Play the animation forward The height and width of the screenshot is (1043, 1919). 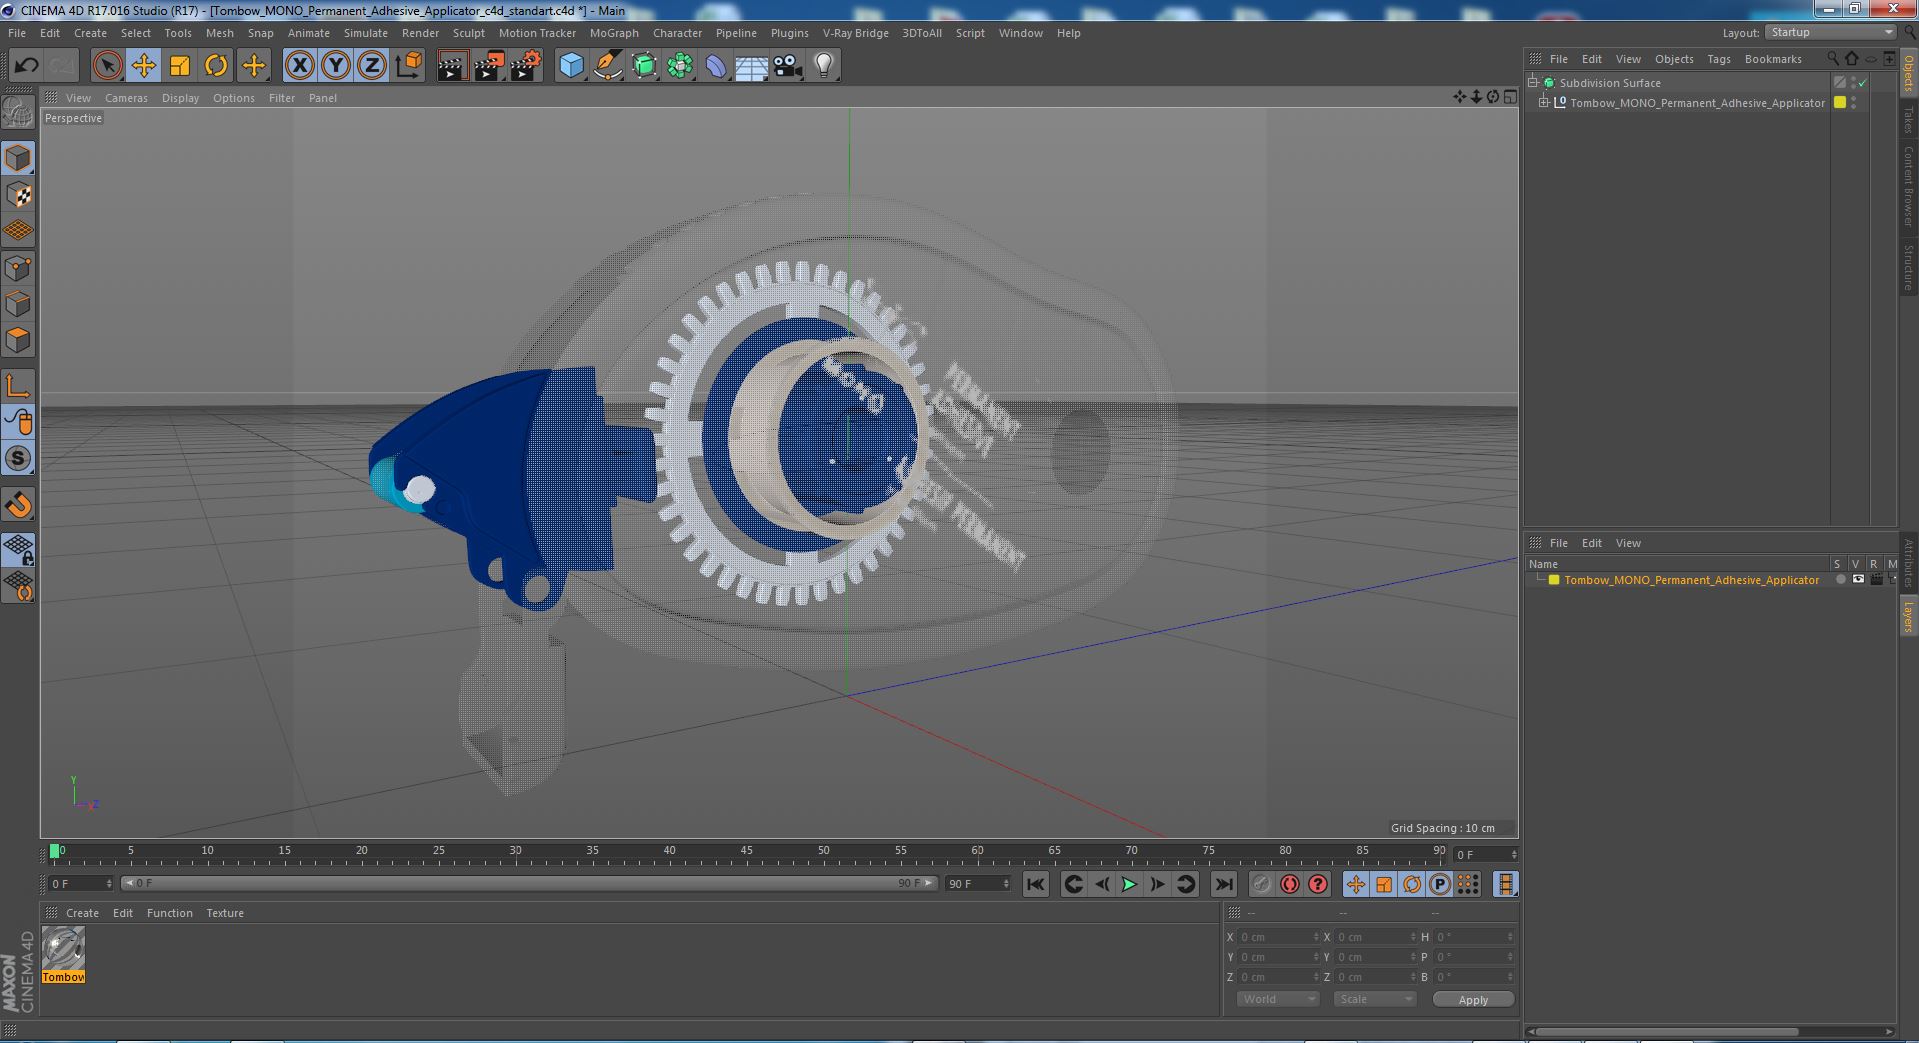pyautogui.click(x=1129, y=884)
